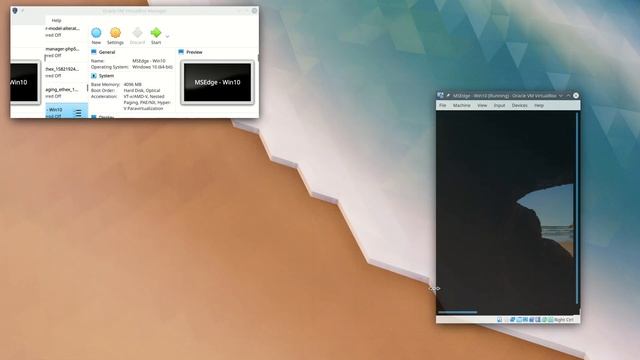The width and height of the screenshot is (640, 360).
Task: Open the Devices menu in the VM window
Action: tap(520, 105)
